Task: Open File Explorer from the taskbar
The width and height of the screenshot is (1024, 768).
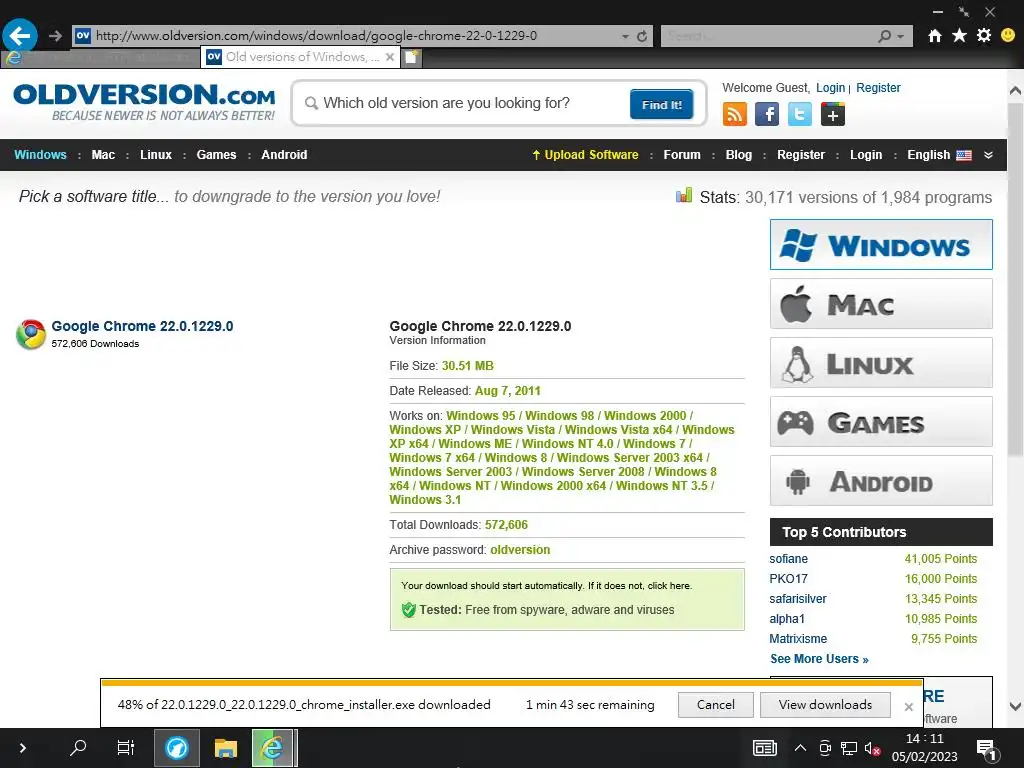Action: (x=225, y=748)
